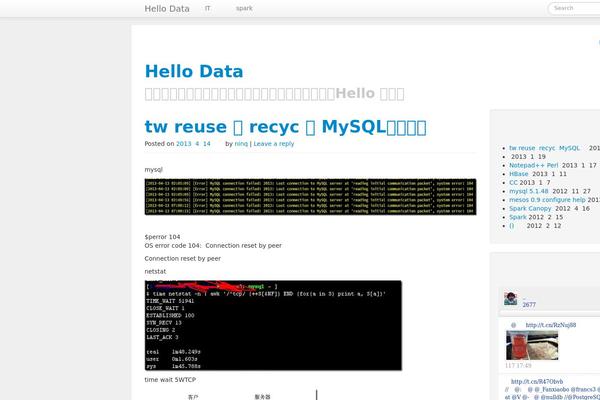Open the http://t.cn/R47Obvb link
The width and height of the screenshot is (600, 400).
pyautogui.click(x=537, y=382)
